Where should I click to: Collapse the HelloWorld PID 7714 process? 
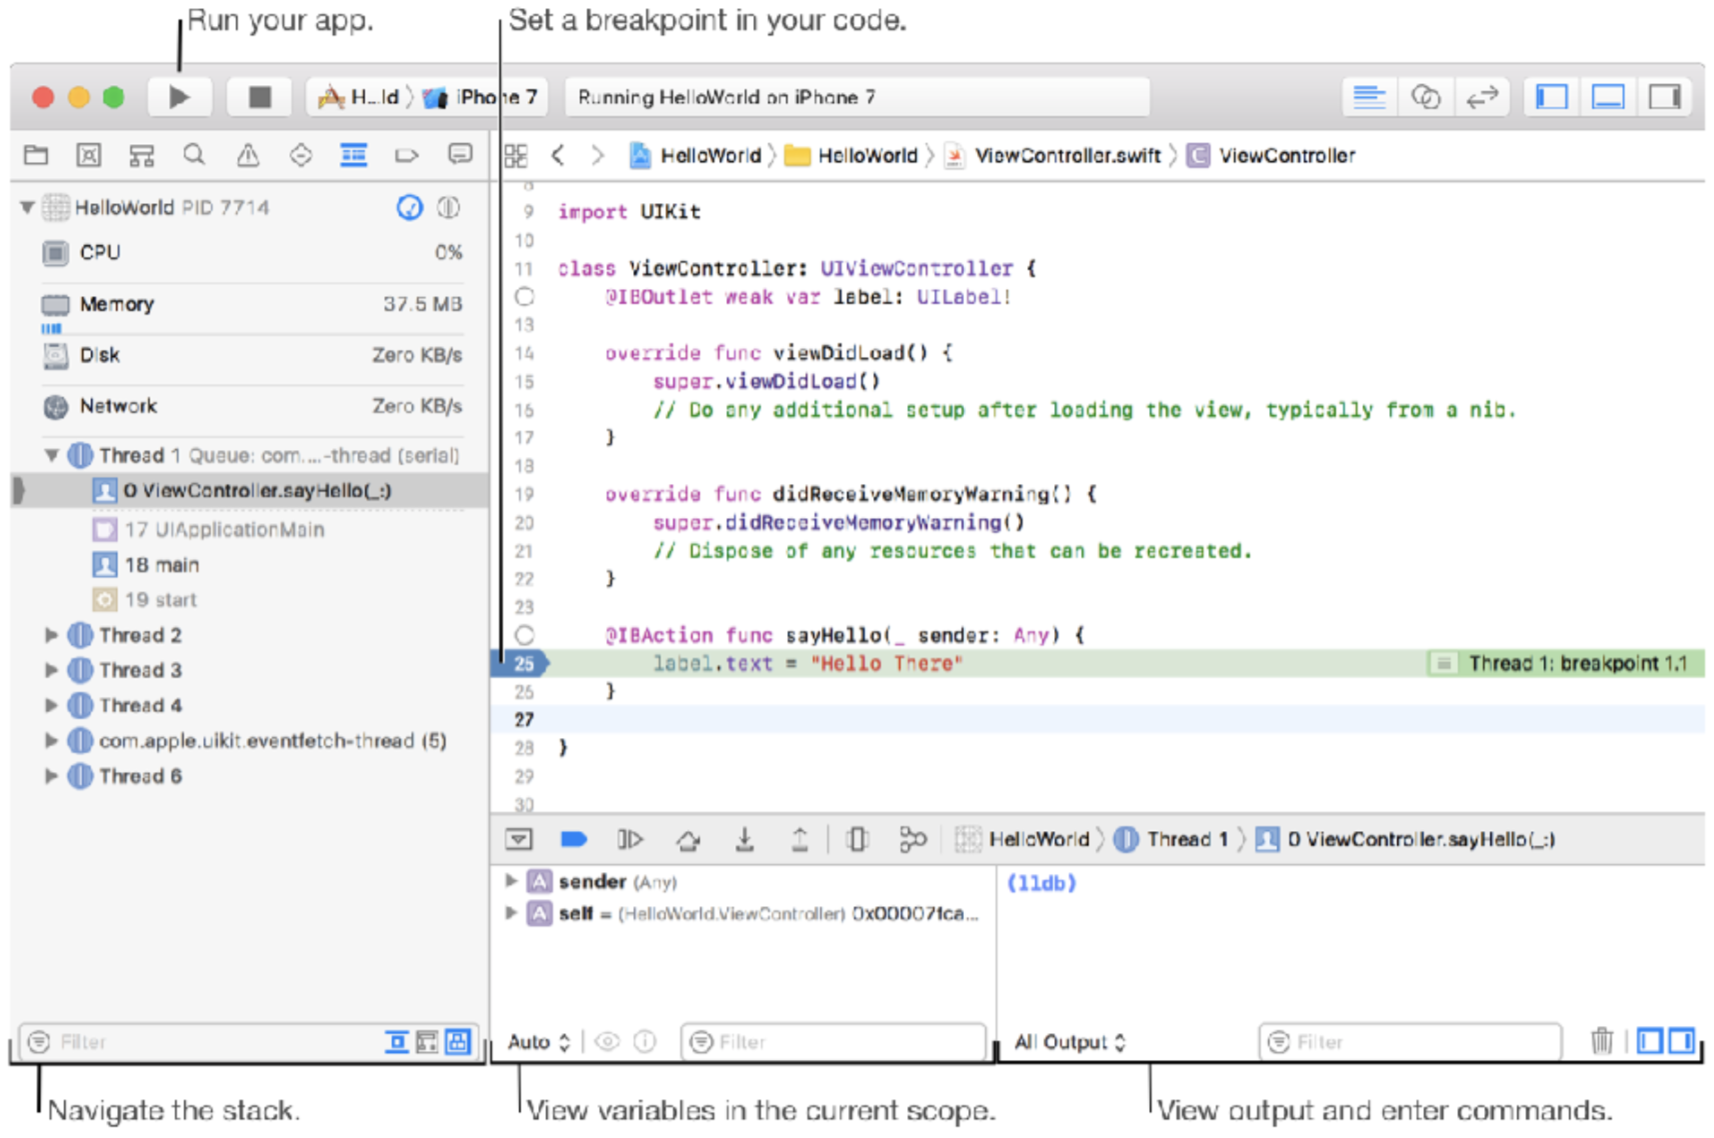[x=27, y=208]
